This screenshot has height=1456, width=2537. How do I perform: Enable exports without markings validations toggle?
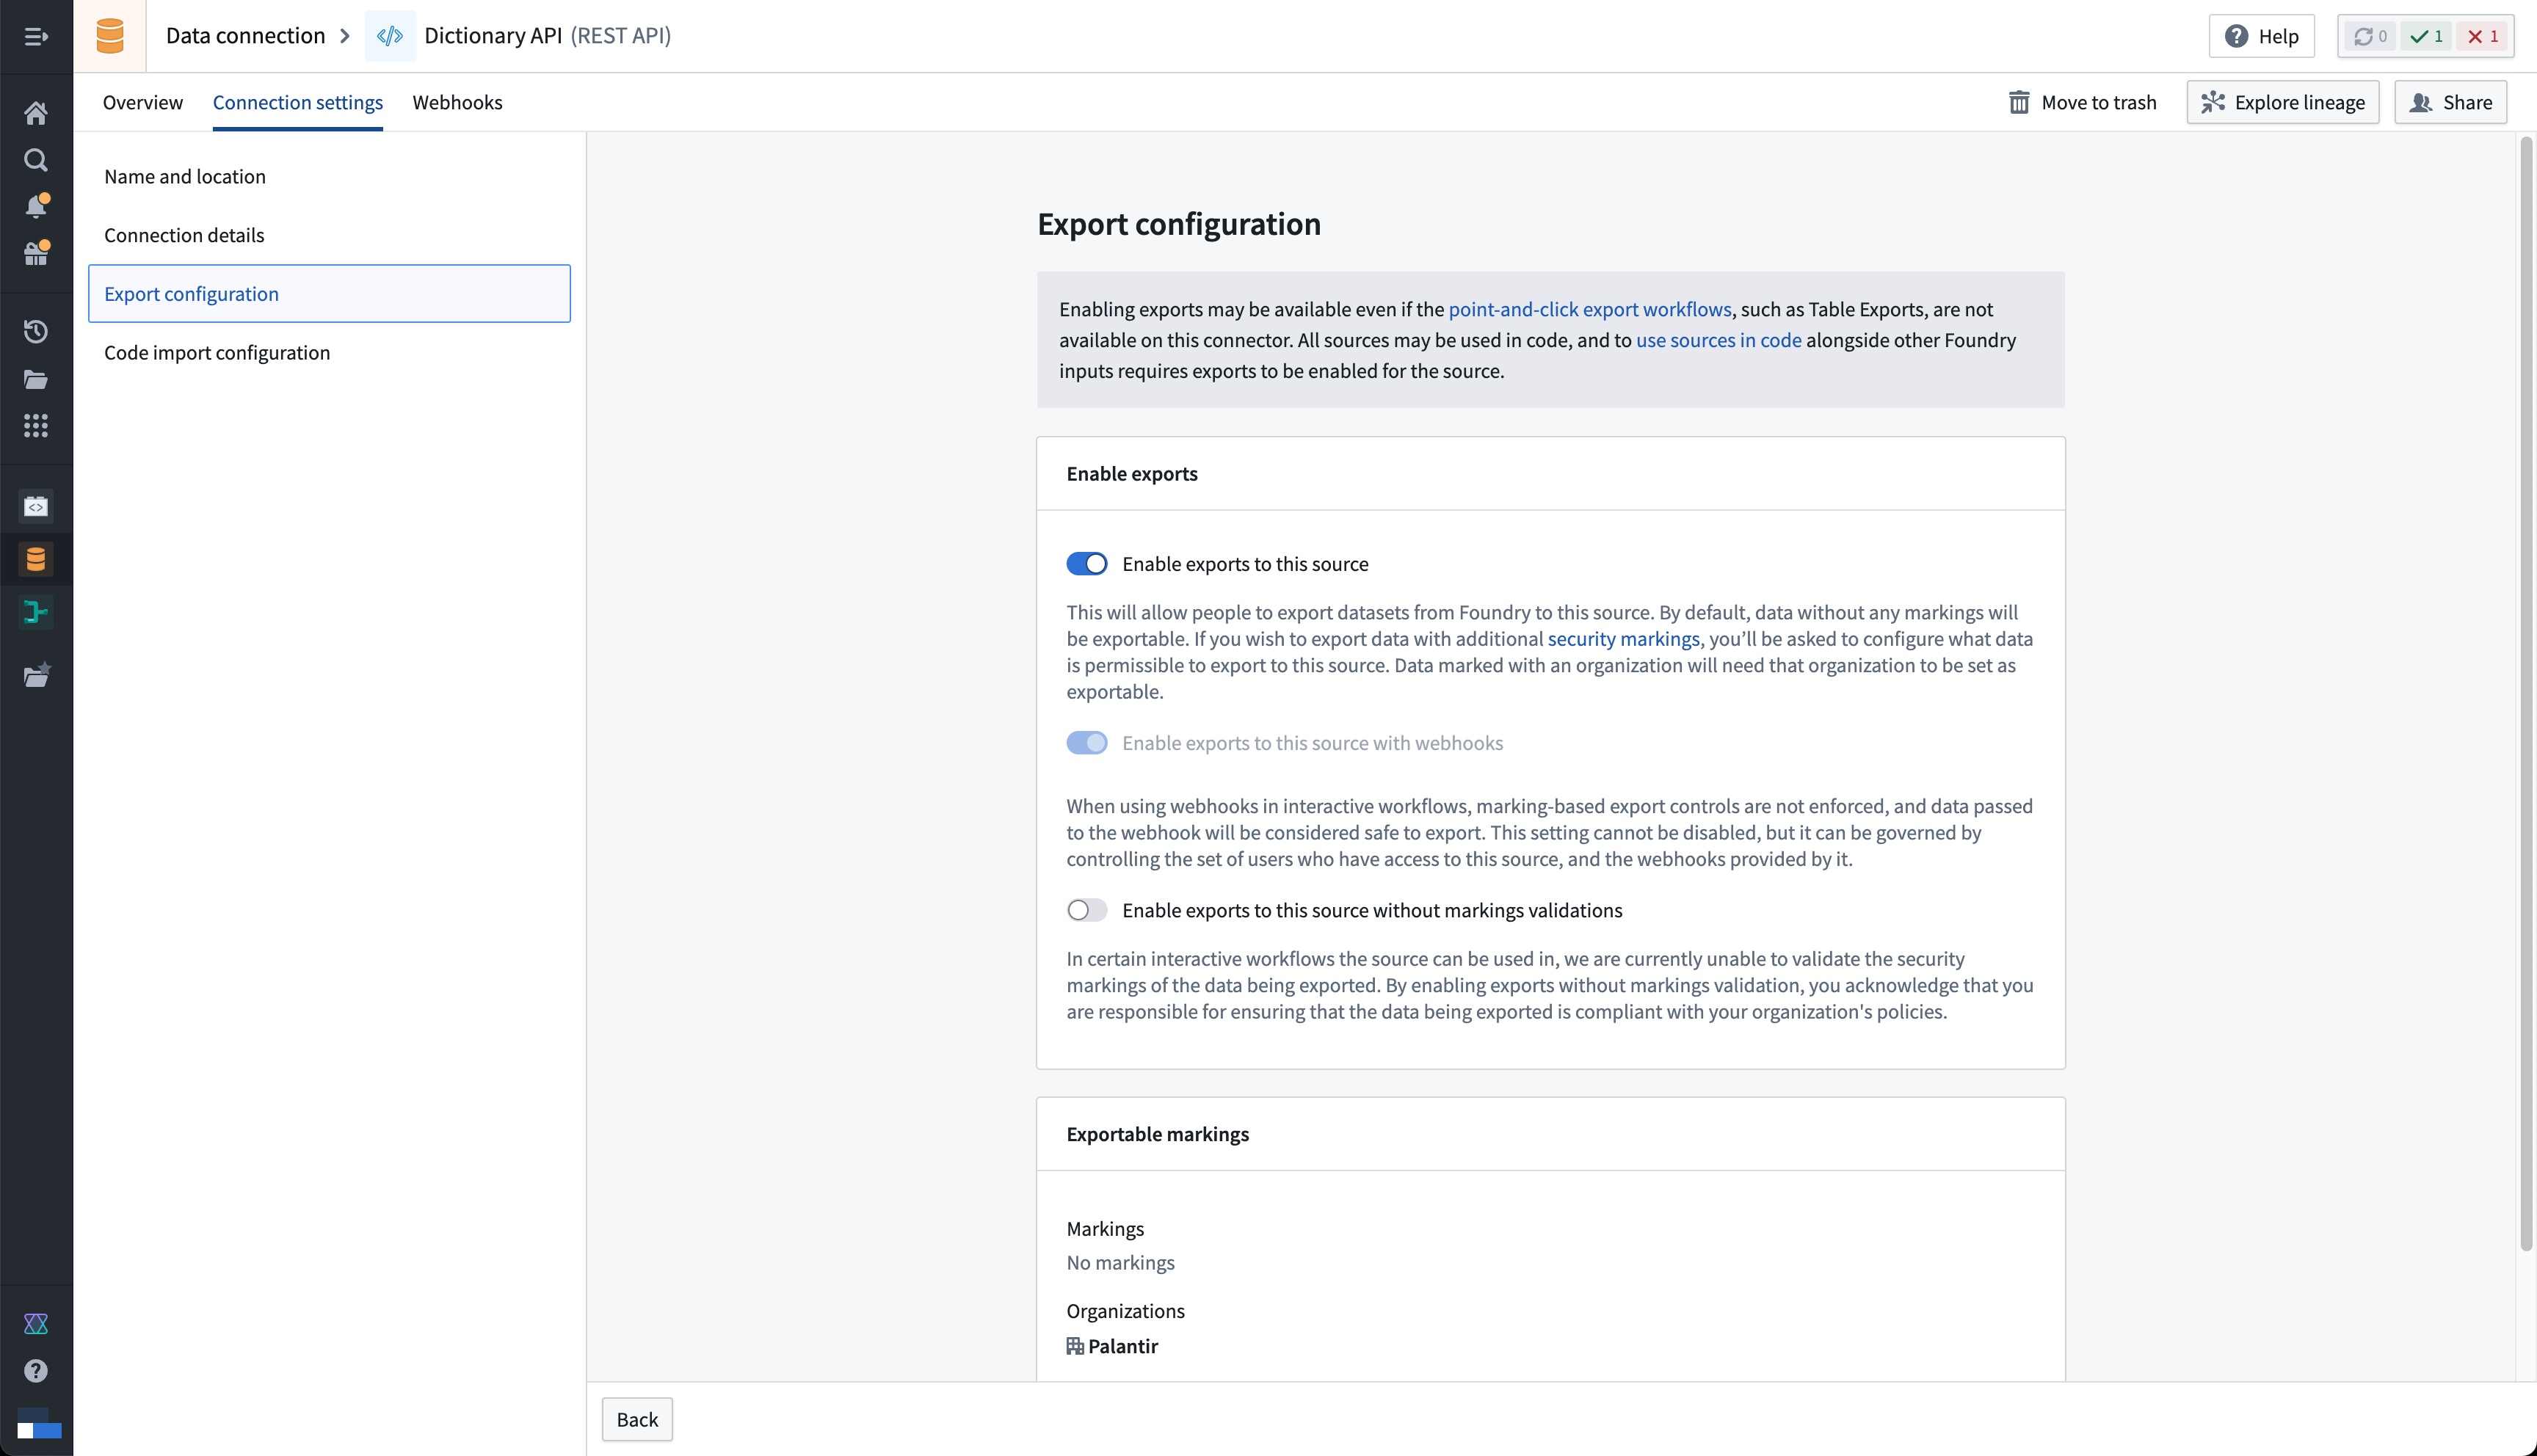click(x=1086, y=910)
